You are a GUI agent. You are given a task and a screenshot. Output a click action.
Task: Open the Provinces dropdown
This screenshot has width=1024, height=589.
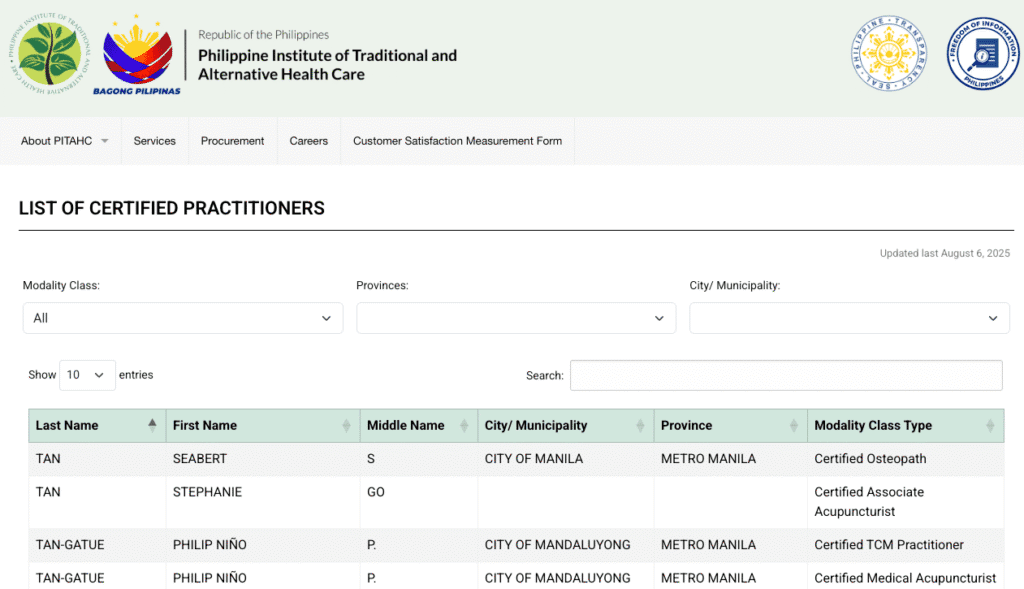(x=515, y=318)
